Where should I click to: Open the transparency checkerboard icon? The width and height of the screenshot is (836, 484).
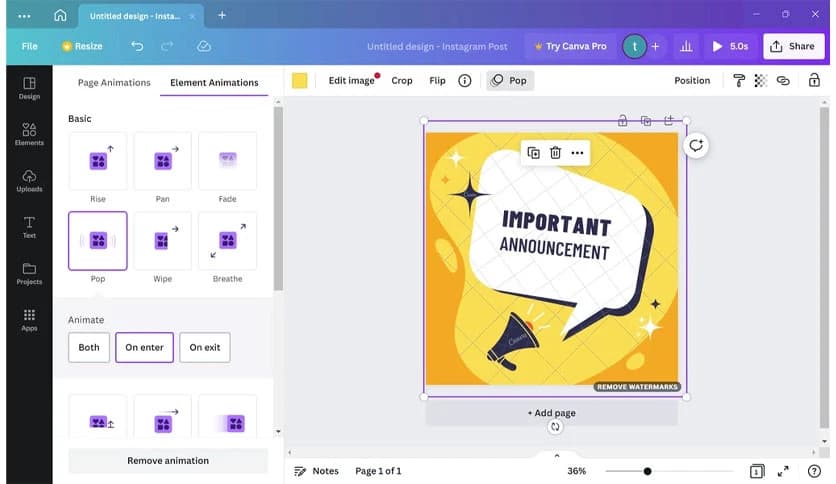point(760,80)
